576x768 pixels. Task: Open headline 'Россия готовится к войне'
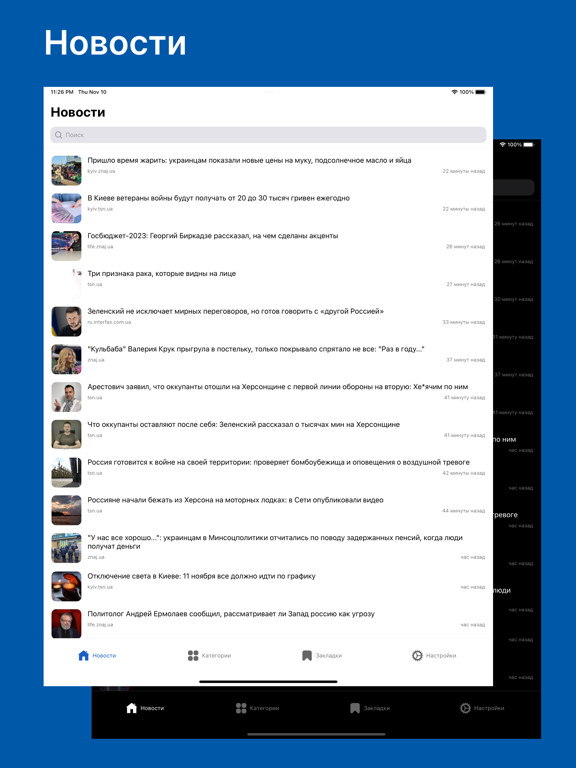(278, 462)
